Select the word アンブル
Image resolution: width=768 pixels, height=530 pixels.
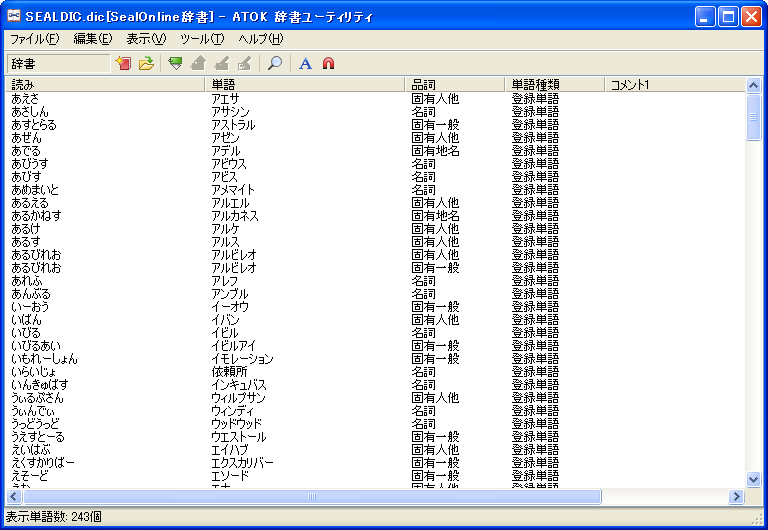(230, 293)
